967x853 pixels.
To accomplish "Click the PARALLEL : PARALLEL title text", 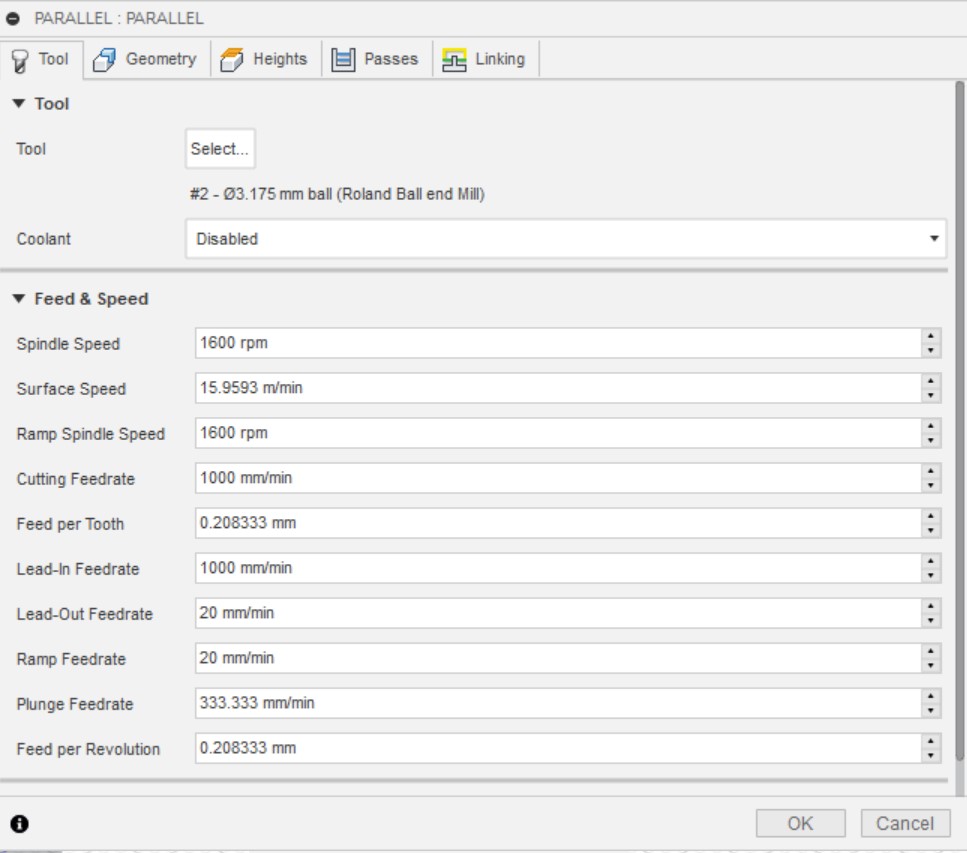I will 119,19.
